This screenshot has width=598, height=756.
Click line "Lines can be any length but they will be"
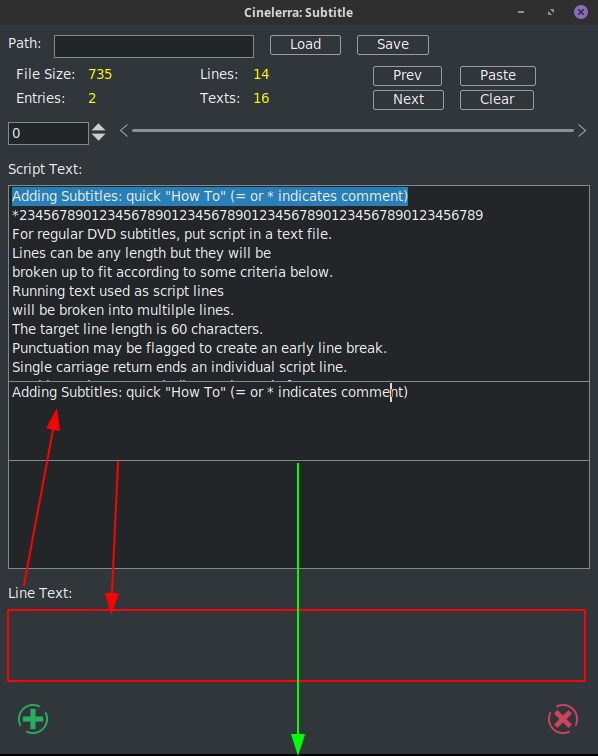tap(141, 253)
